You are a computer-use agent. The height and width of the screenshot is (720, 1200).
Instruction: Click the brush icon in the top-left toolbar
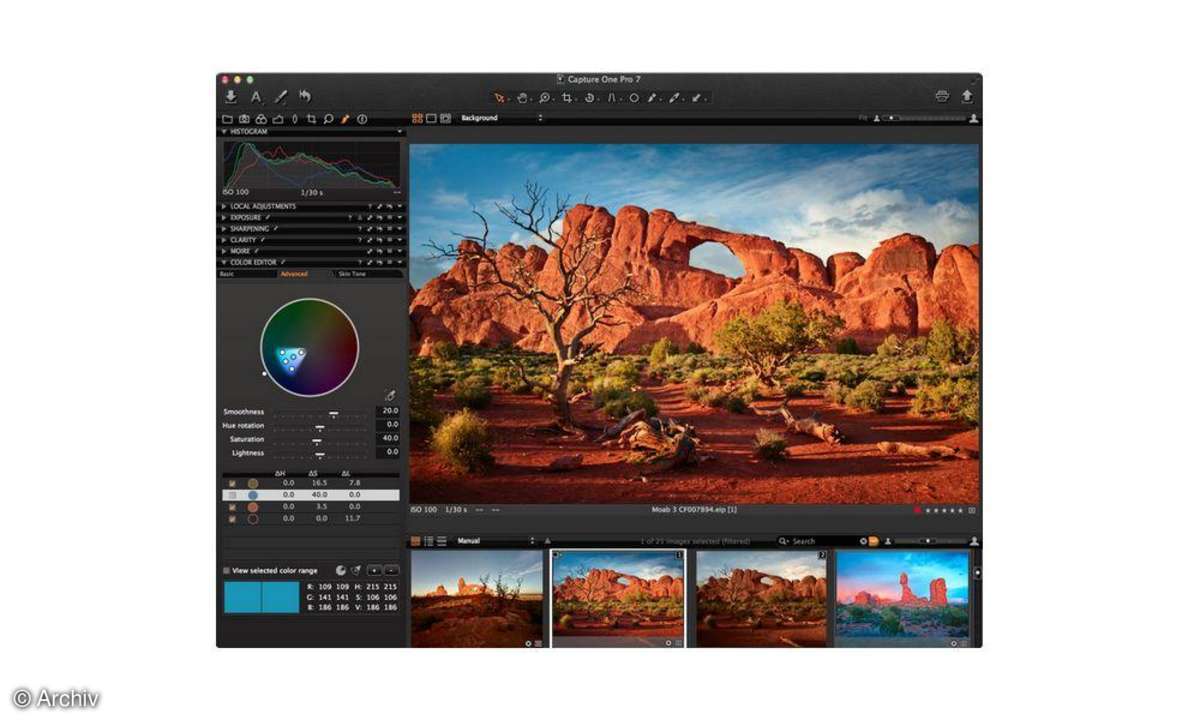coord(281,97)
